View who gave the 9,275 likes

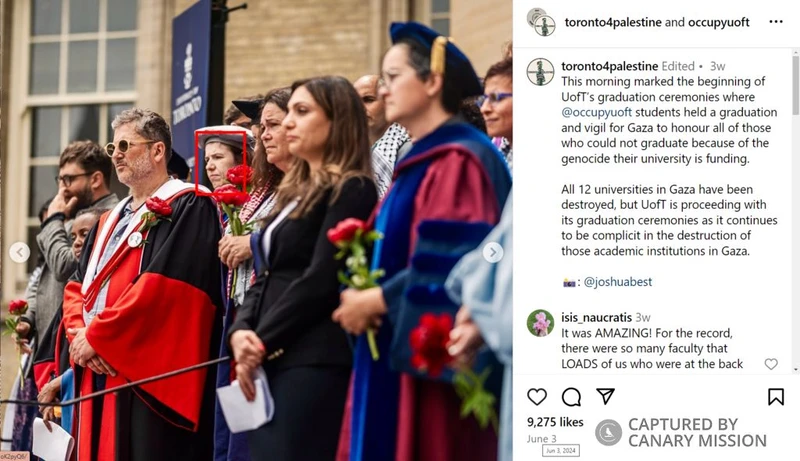point(555,422)
